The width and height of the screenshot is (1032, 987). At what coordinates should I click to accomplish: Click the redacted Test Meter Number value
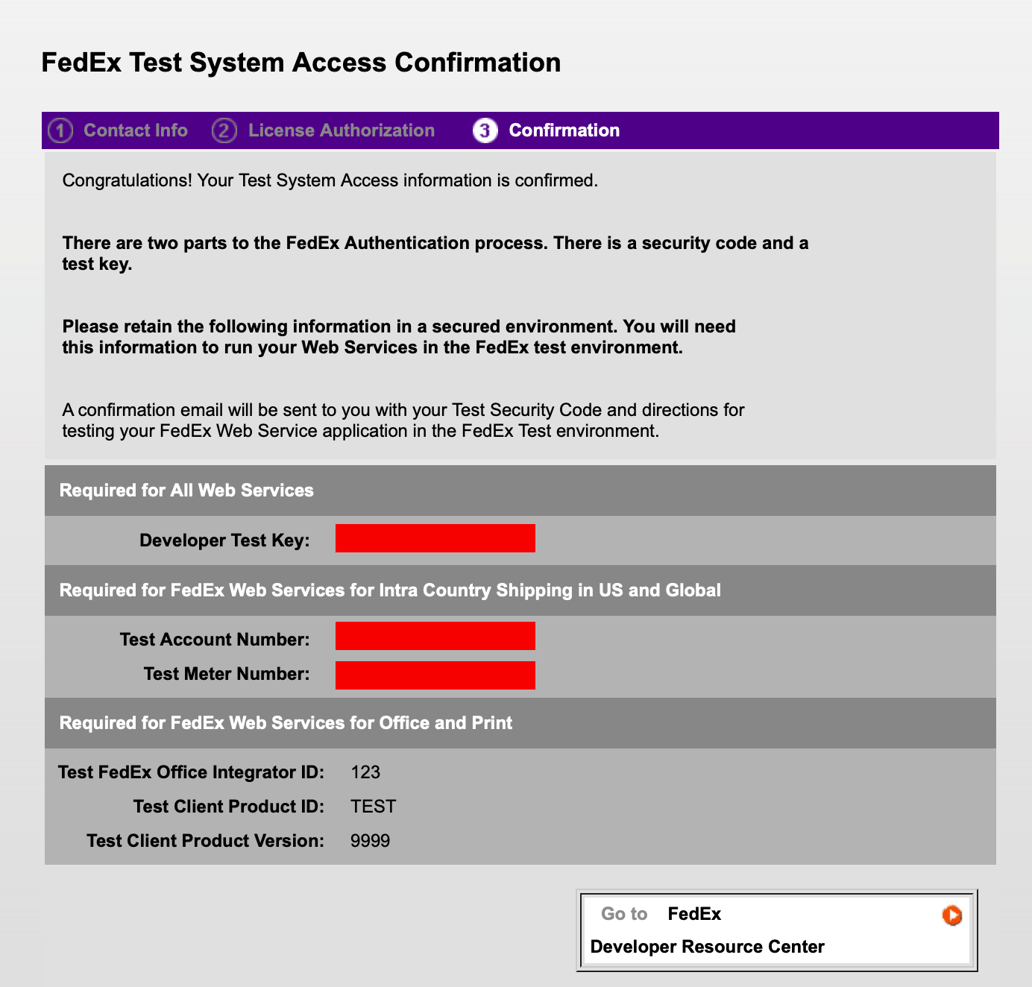[x=435, y=675]
